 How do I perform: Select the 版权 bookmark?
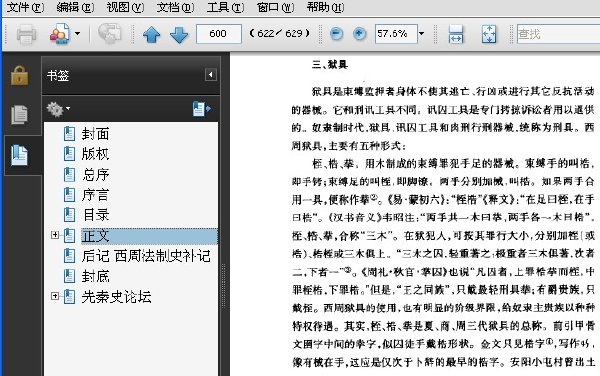(x=95, y=154)
